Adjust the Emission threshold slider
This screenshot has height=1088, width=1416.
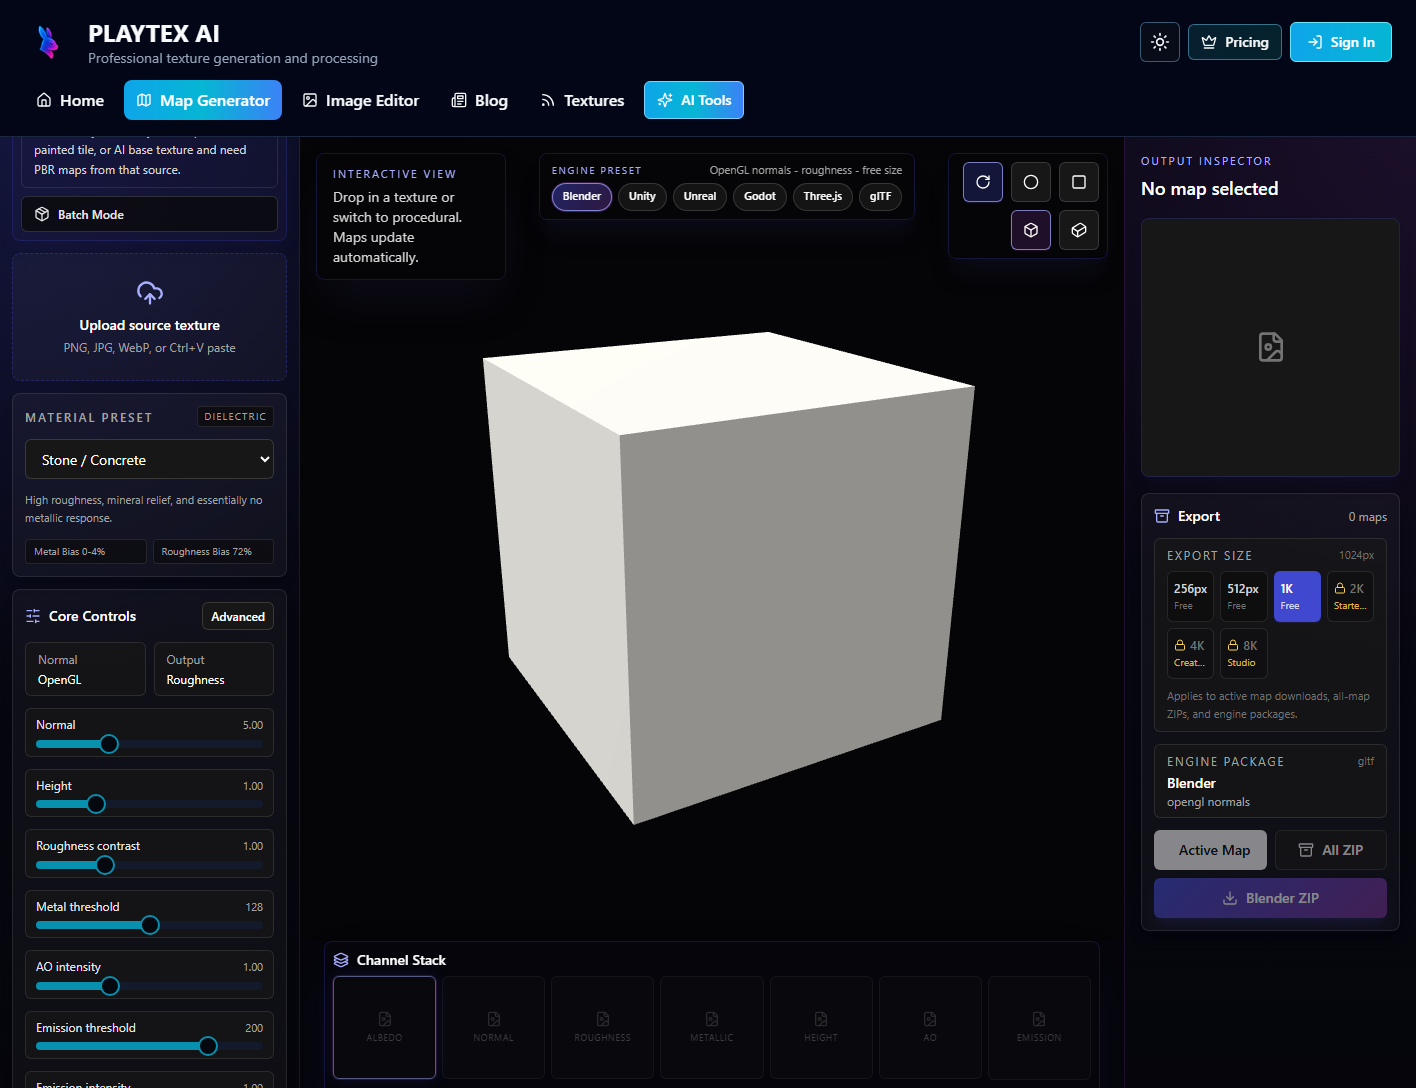[x=149, y=1046]
